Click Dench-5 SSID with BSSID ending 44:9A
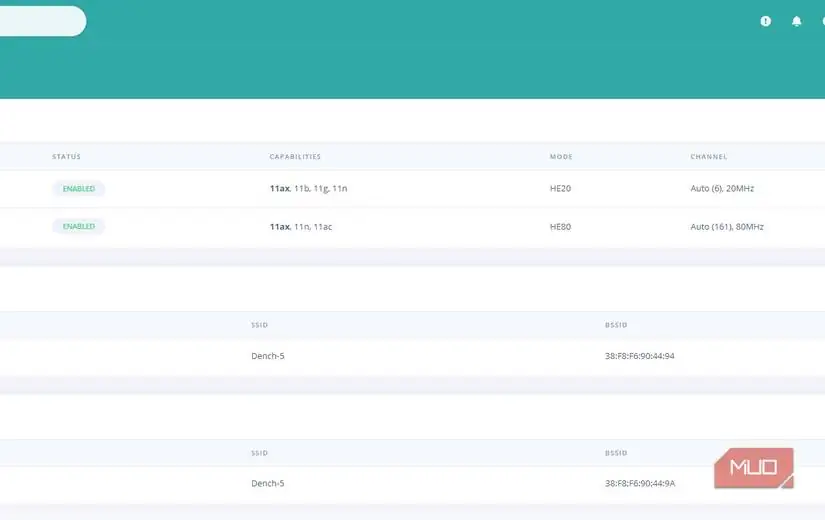 [267, 483]
